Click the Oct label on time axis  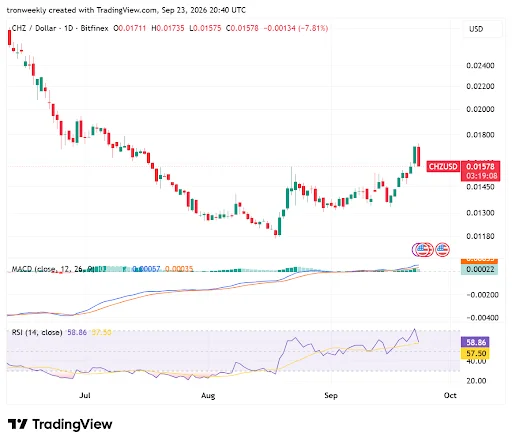[x=450, y=395]
